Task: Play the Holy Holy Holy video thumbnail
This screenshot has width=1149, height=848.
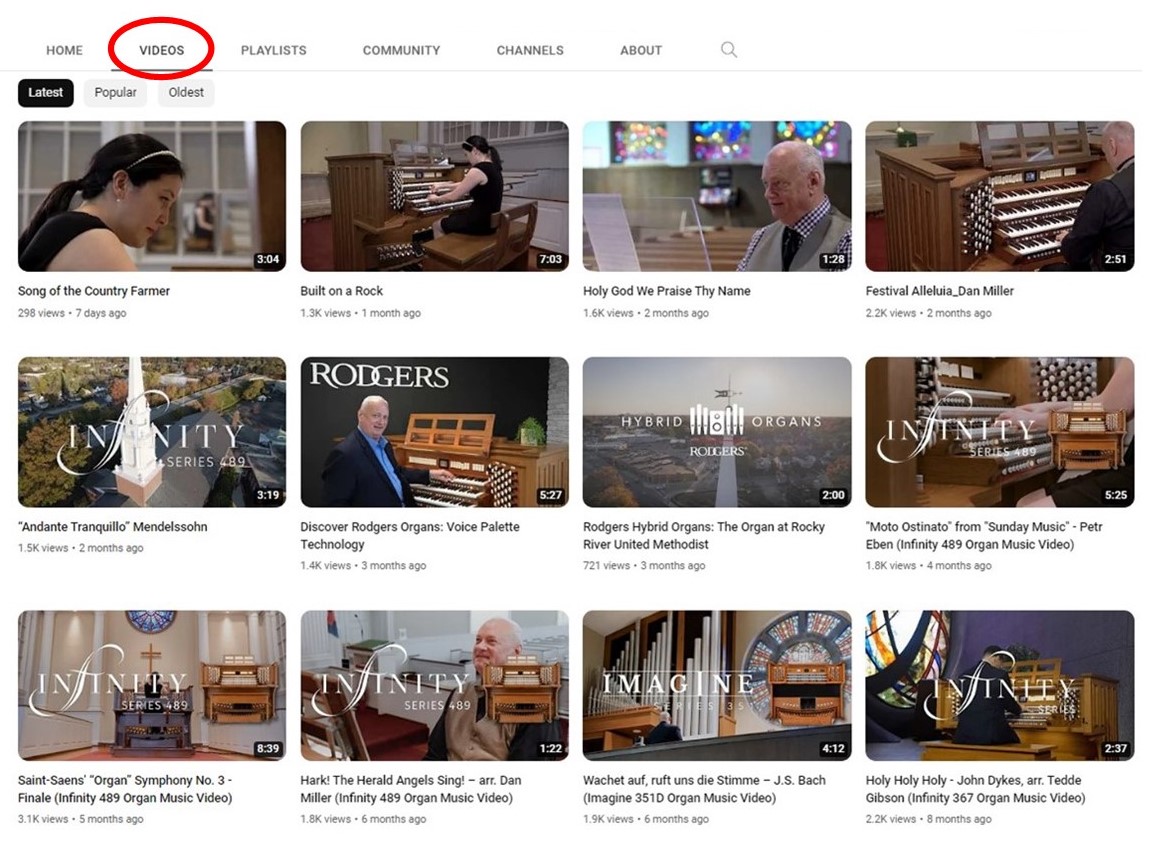Action: coord(1000,685)
